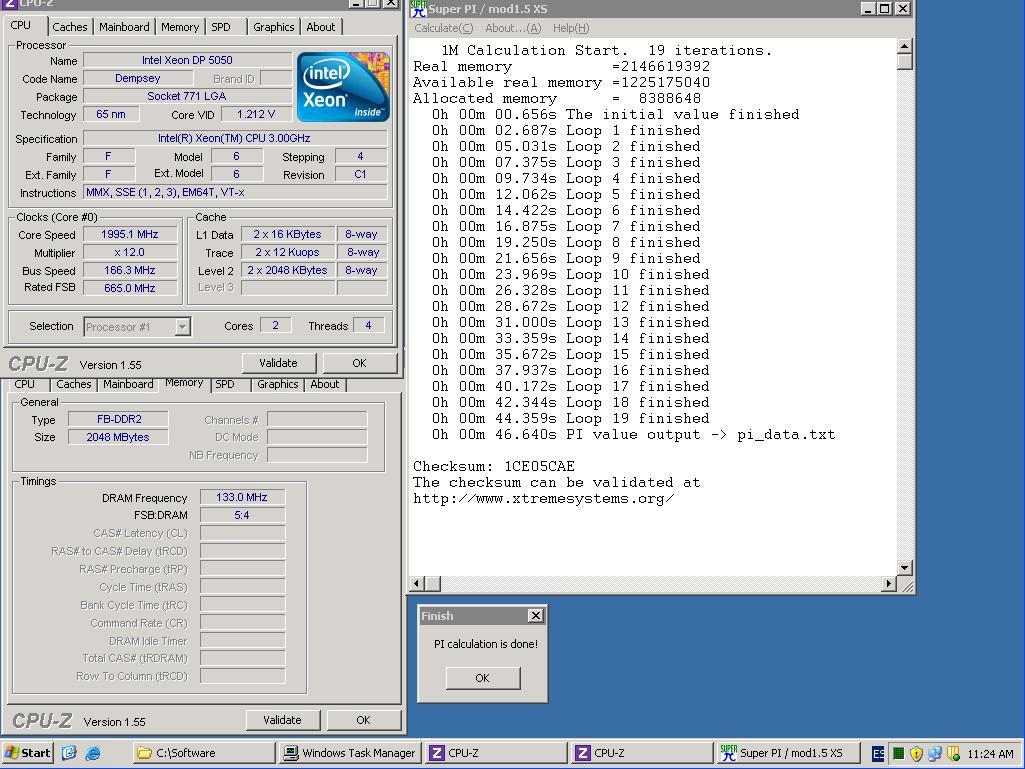Click the ES language indicator in tray

pos(878,753)
